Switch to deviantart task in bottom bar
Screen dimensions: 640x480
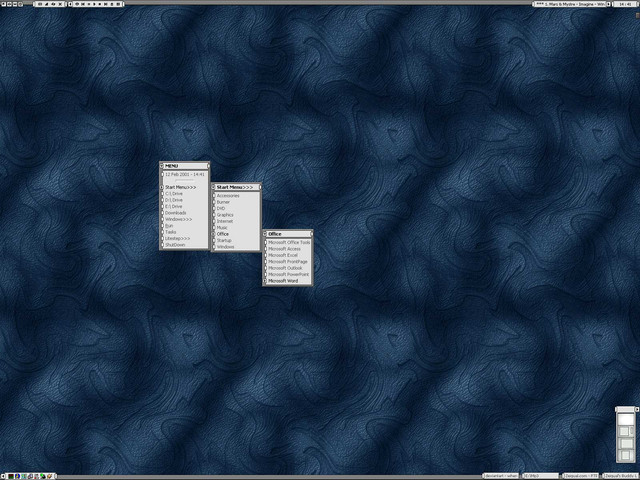coord(501,476)
